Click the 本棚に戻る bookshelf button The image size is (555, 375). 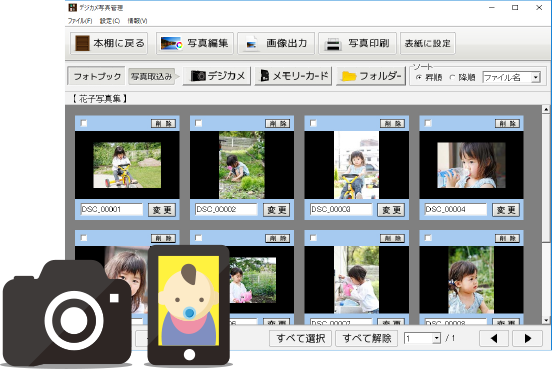[109, 43]
